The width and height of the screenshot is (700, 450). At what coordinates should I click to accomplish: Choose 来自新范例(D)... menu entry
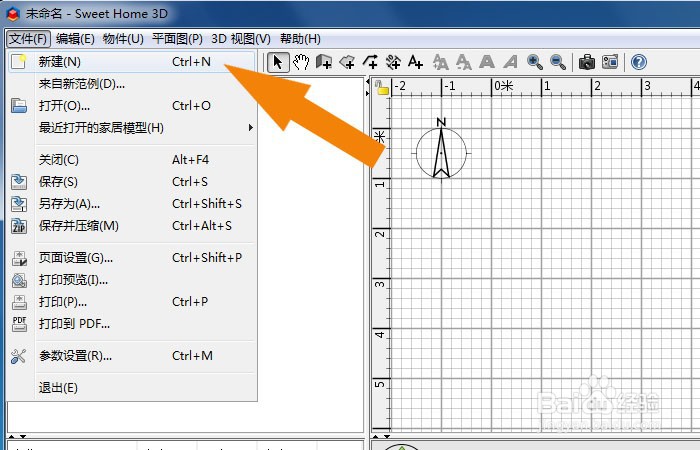[x=132, y=83]
